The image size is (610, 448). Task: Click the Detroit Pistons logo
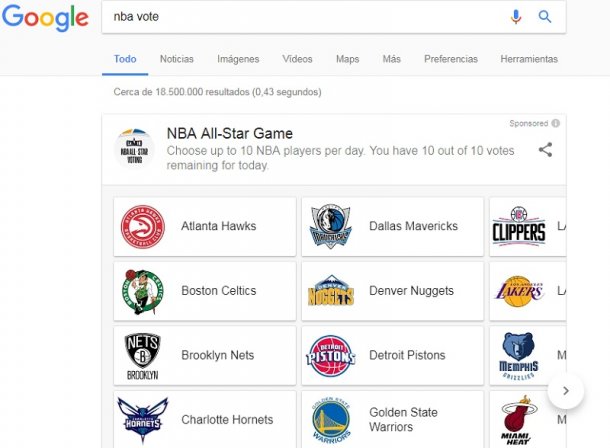point(330,356)
